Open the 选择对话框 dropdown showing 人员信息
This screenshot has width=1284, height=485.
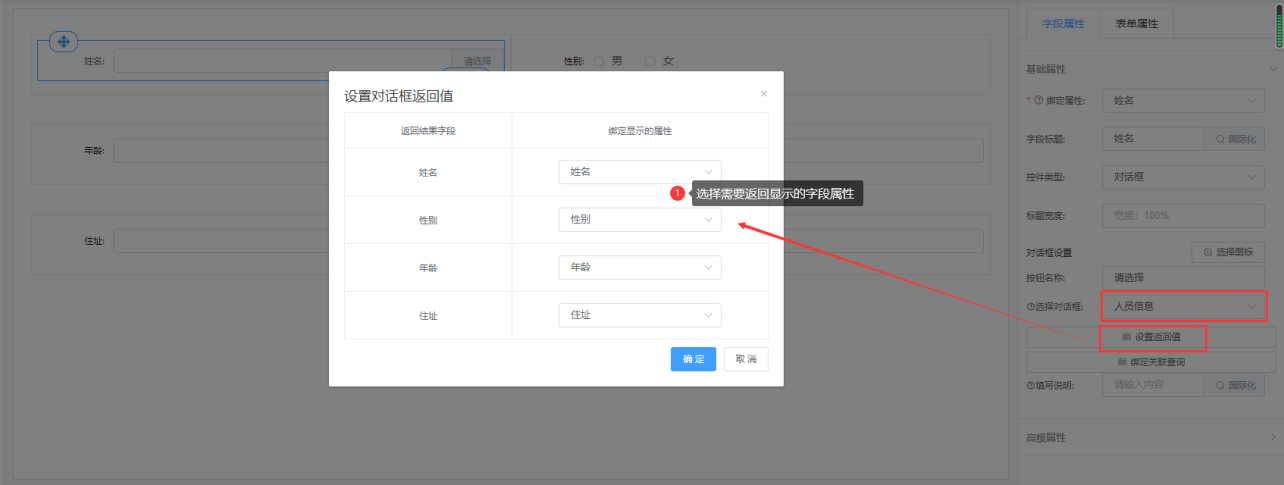tap(1183, 306)
